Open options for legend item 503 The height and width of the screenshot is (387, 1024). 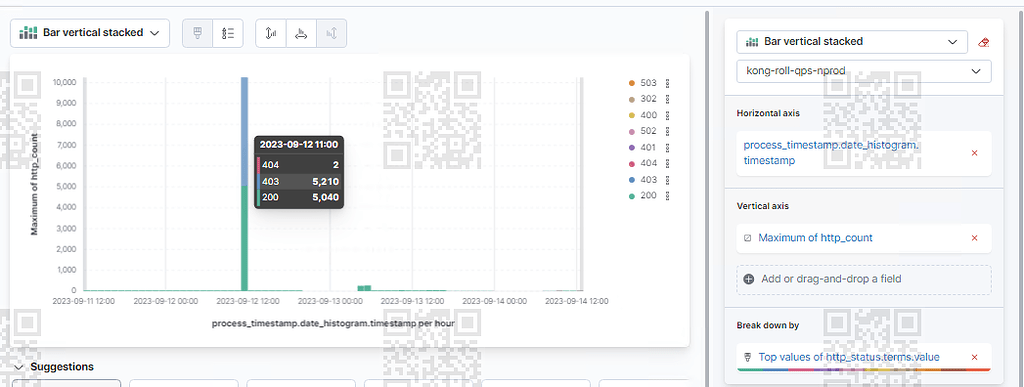click(667, 84)
